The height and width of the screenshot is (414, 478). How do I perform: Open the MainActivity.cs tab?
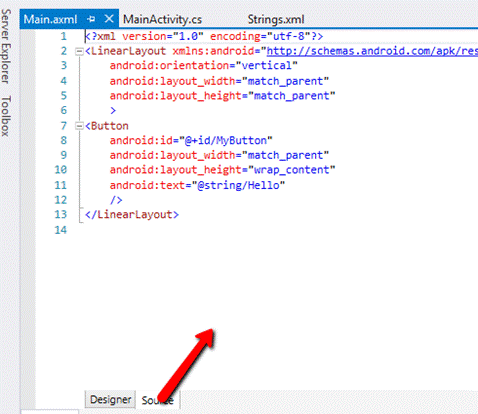(162, 20)
